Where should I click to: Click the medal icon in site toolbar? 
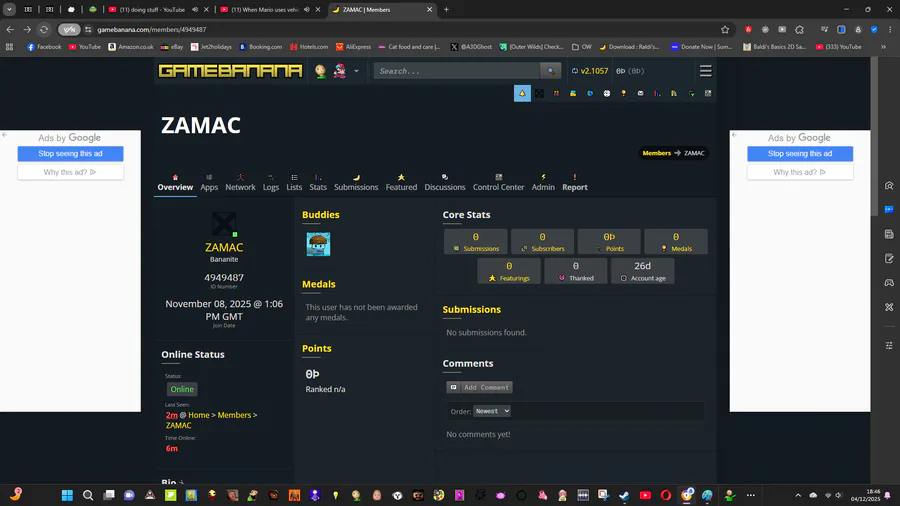(x=623, y=94)
